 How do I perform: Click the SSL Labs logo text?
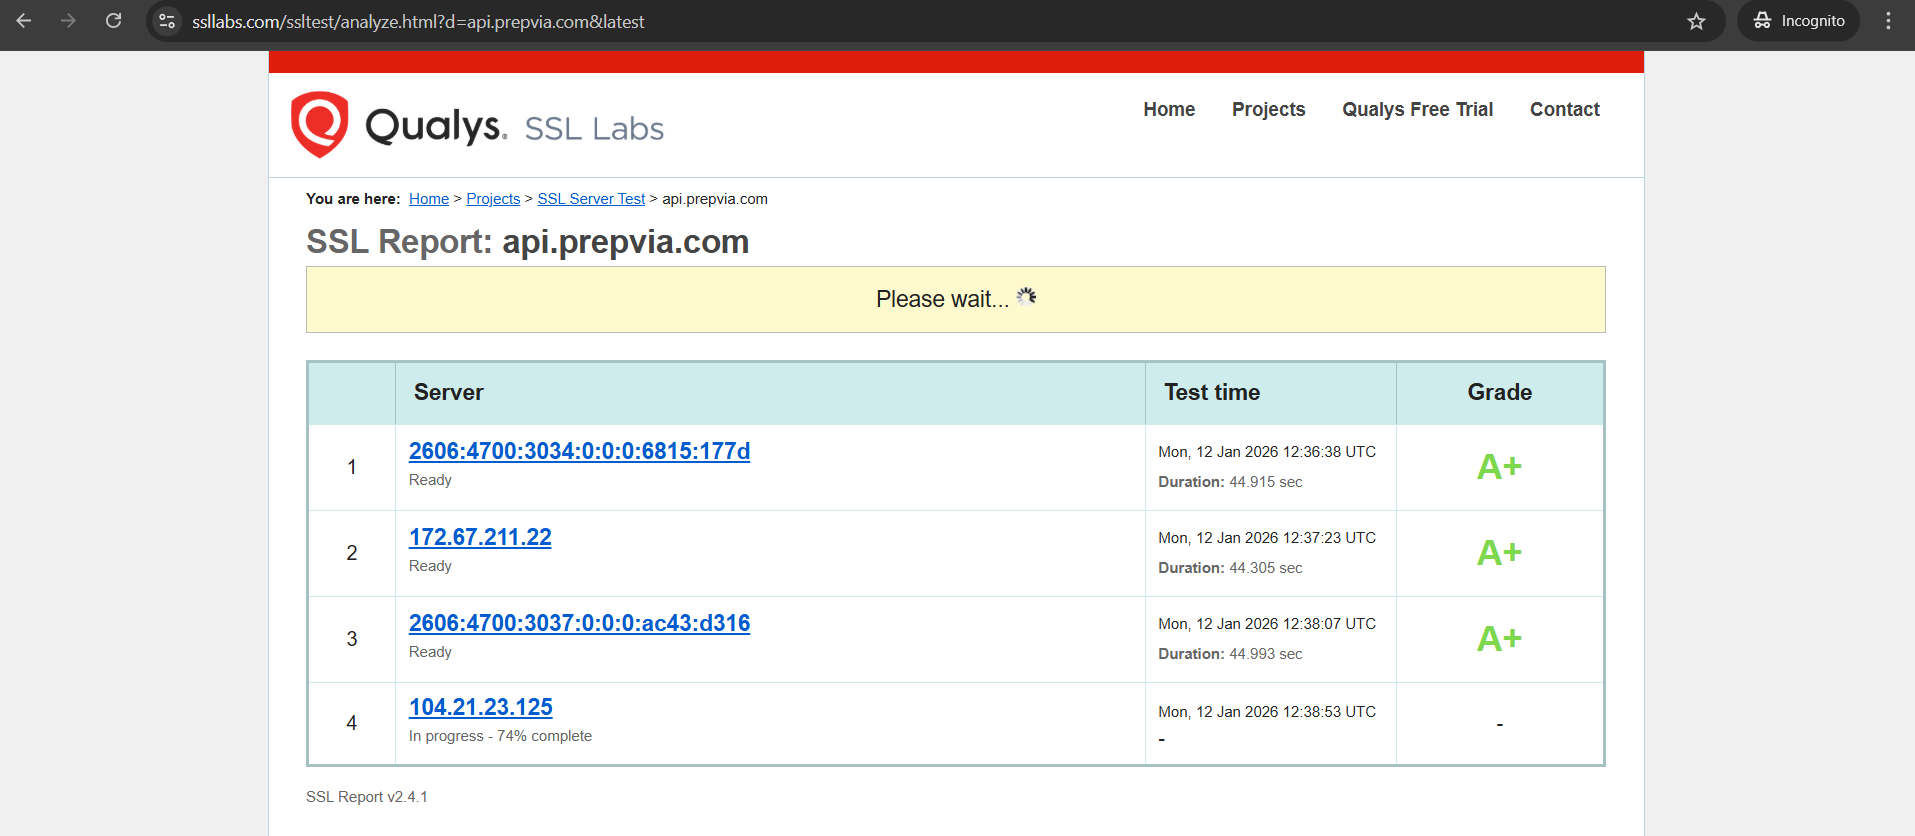point(594,129)
